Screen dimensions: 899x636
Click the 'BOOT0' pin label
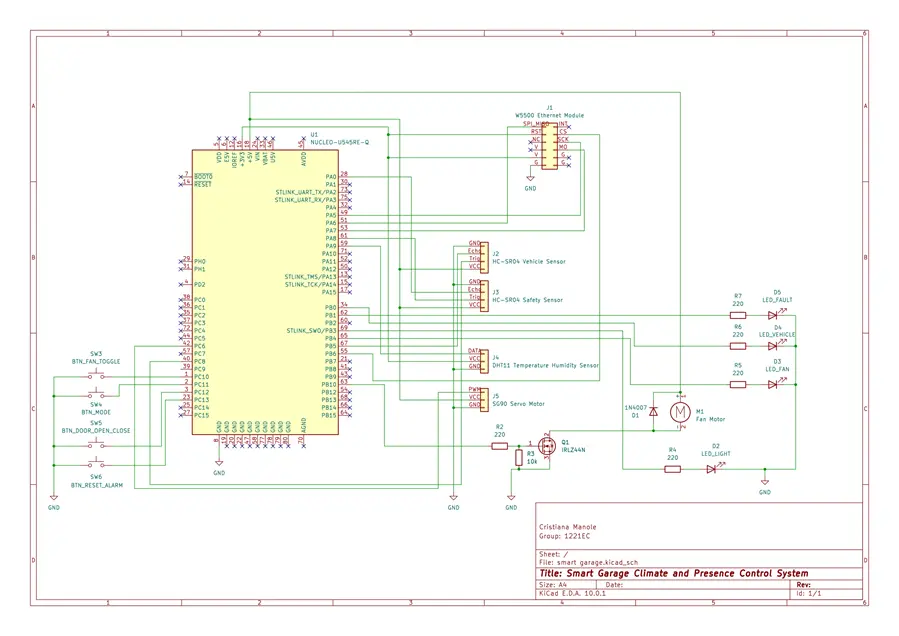tap(203, 177)
